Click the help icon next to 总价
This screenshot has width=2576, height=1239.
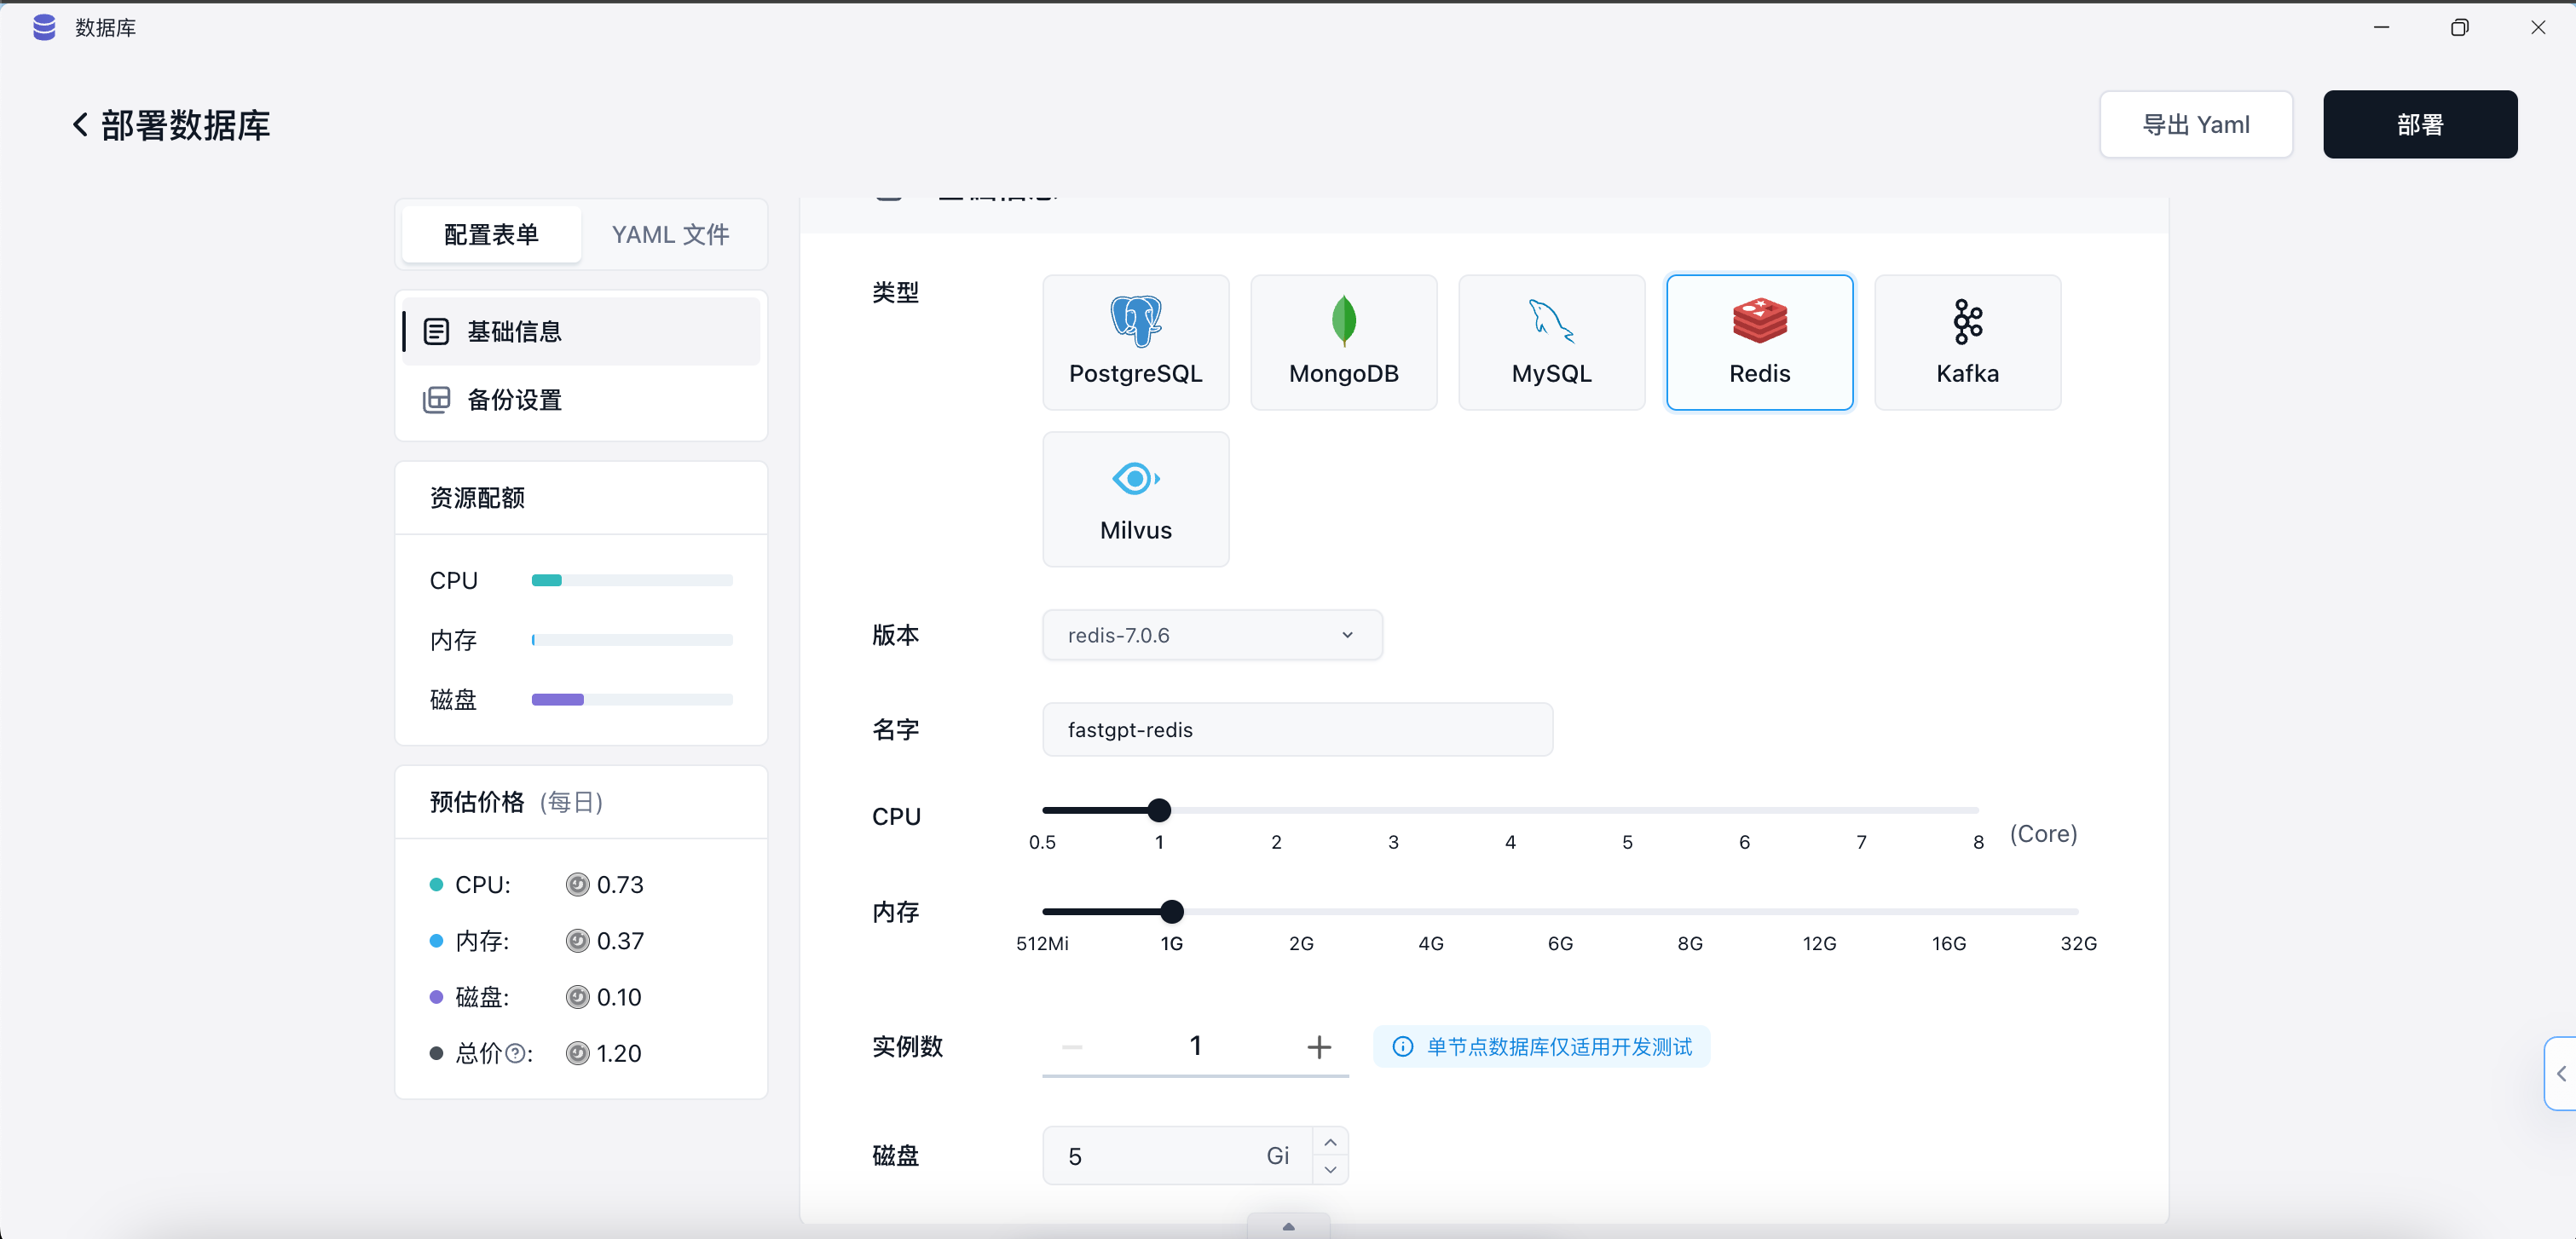[x=515, y=1053]
